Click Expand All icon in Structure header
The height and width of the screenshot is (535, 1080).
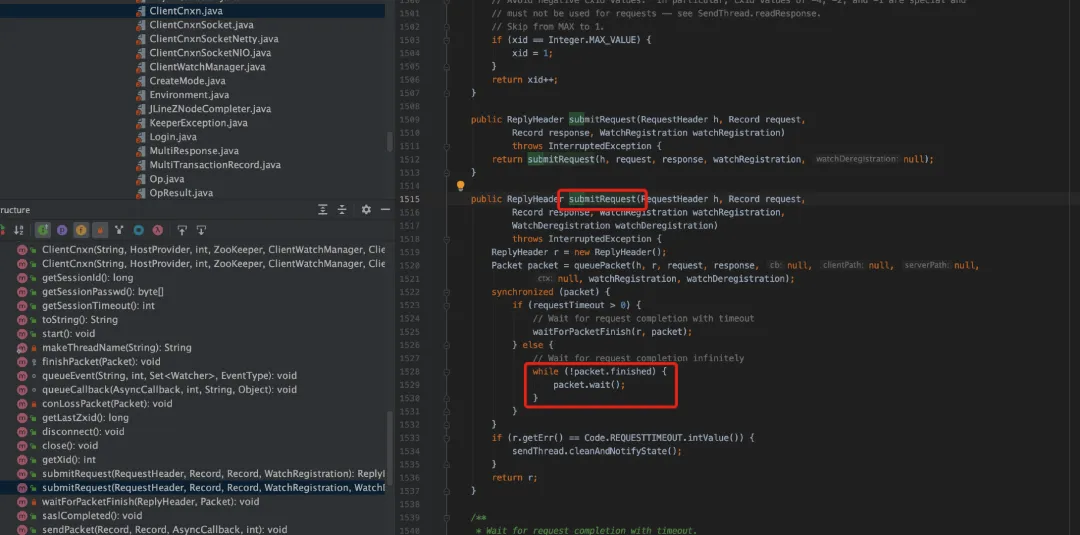pos(322,209)
